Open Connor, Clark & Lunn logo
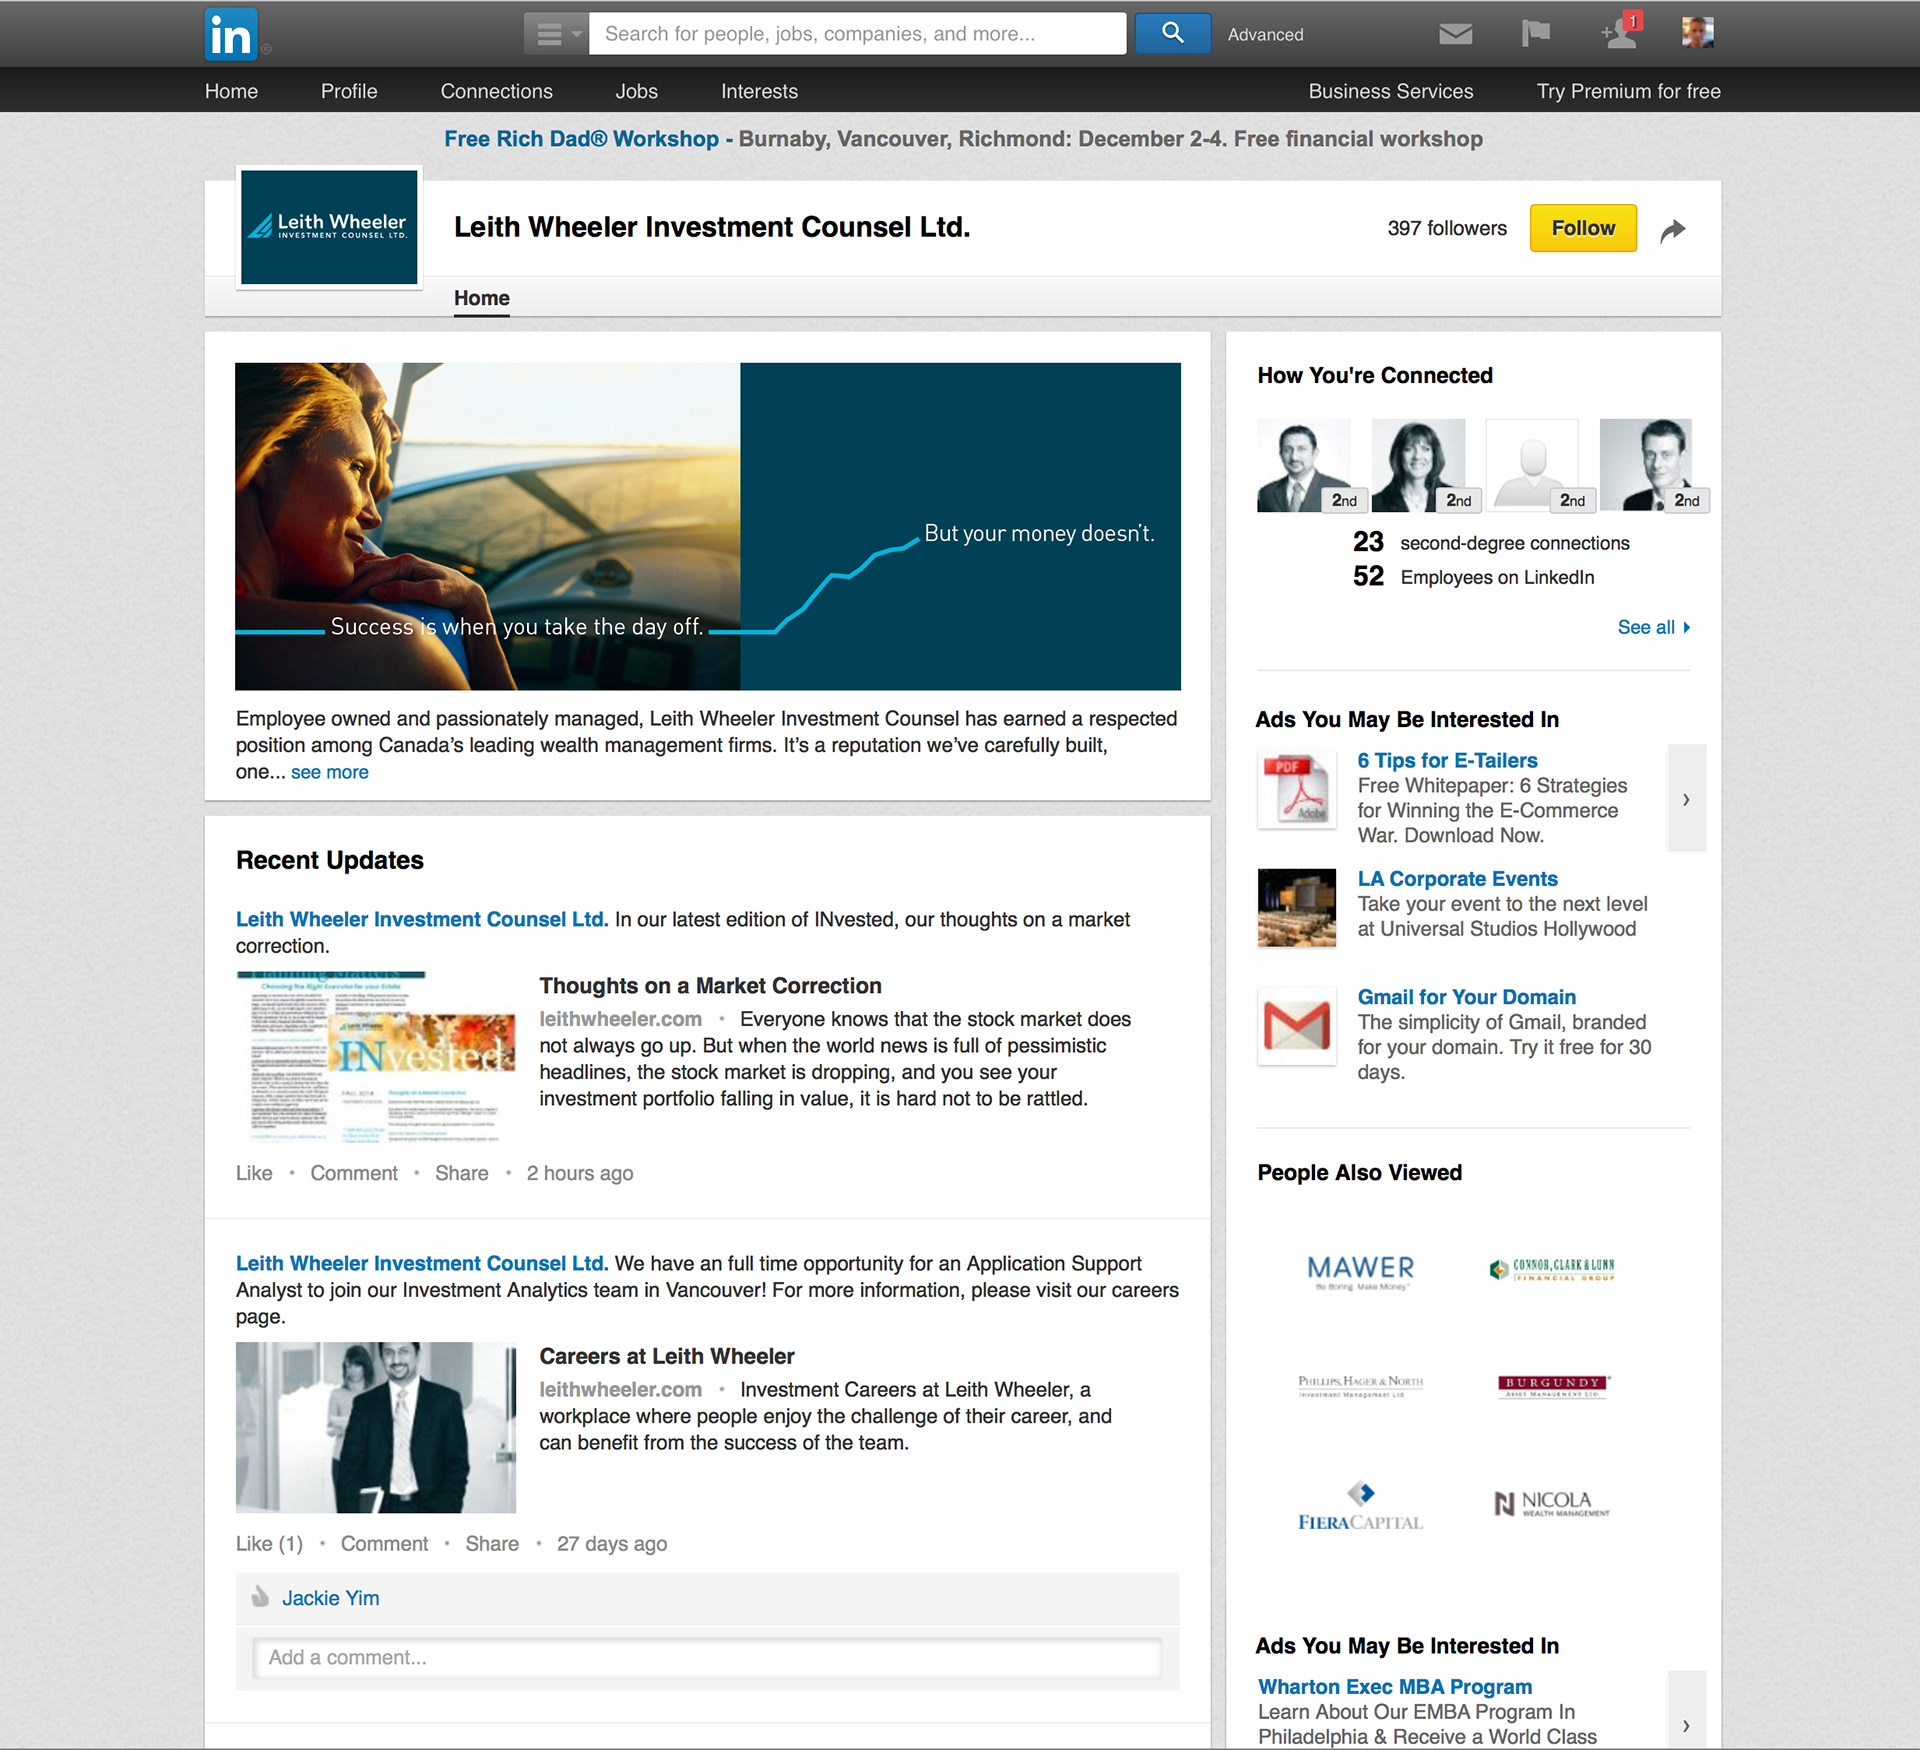The height and width of the screenshot is (1750, 1920). pos(1551,1270)
